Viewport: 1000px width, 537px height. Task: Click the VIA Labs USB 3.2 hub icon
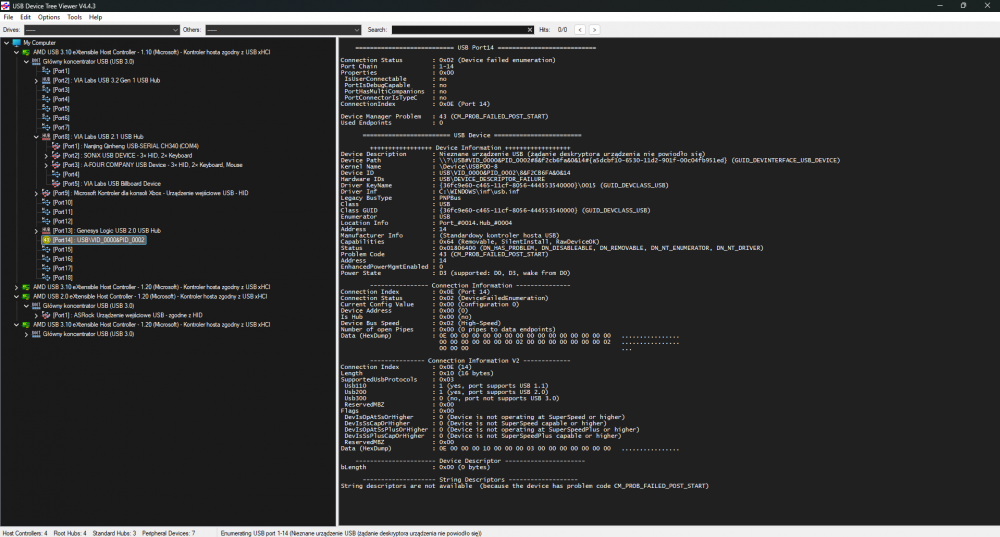[46, 80]
